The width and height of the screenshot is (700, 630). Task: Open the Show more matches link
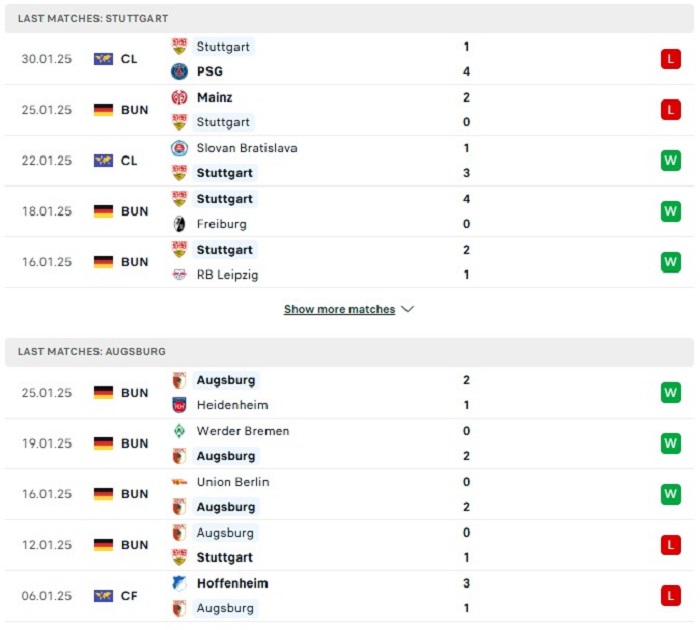[339, 309]
